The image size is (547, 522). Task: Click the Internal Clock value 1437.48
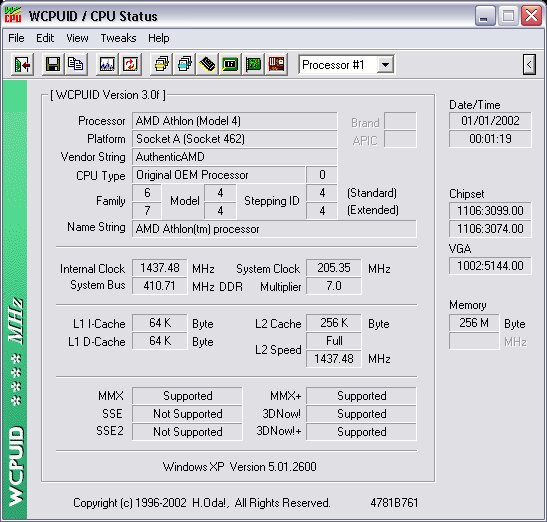160,268
